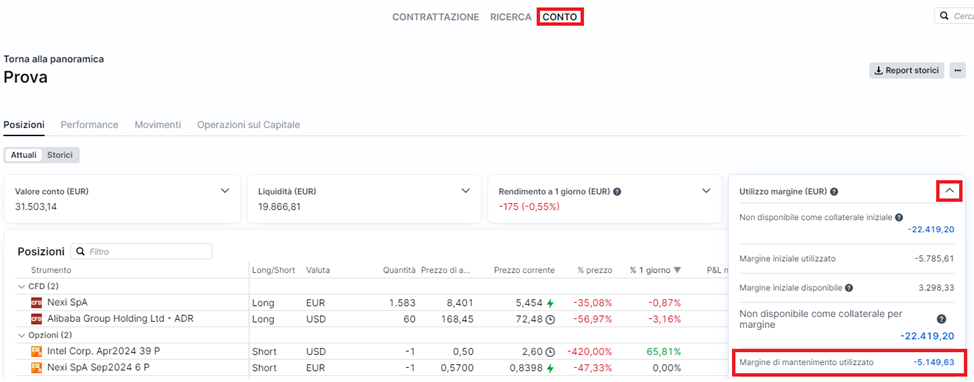This screenshot has height=382, width=974.
Task: Switch positions view to Storici
Action: point(60,155)
